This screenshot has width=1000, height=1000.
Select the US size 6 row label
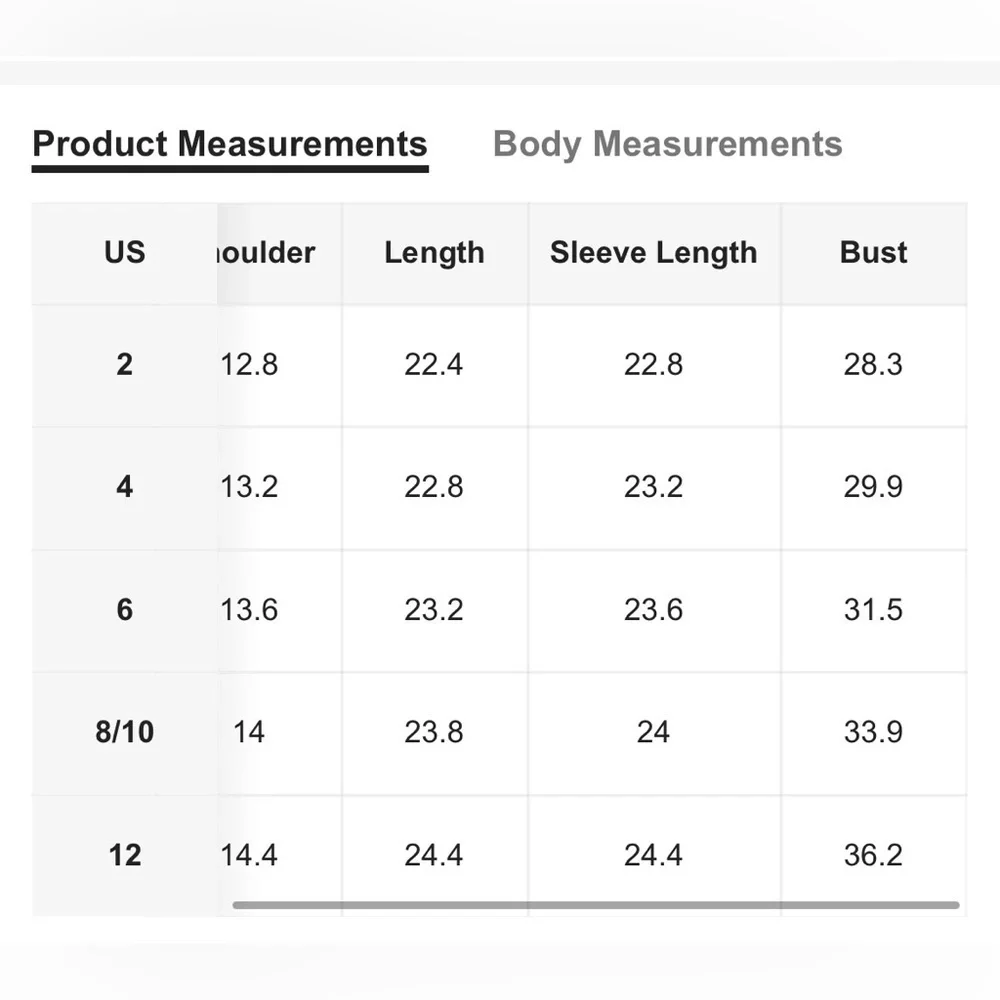tap(124, 610)
